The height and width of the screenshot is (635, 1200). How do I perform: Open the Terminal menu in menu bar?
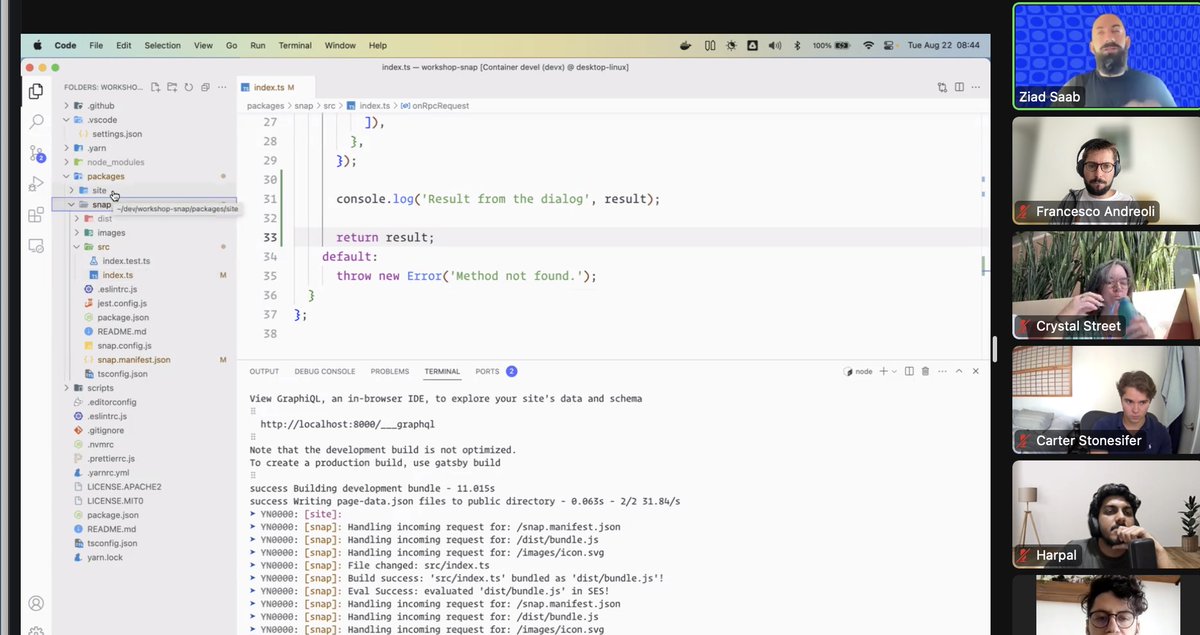(295, 45)
